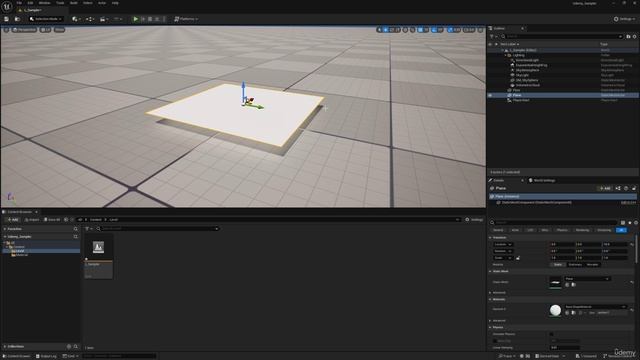Open the Build menu
This screenshot has height=360, width=640.
point(74,3)
